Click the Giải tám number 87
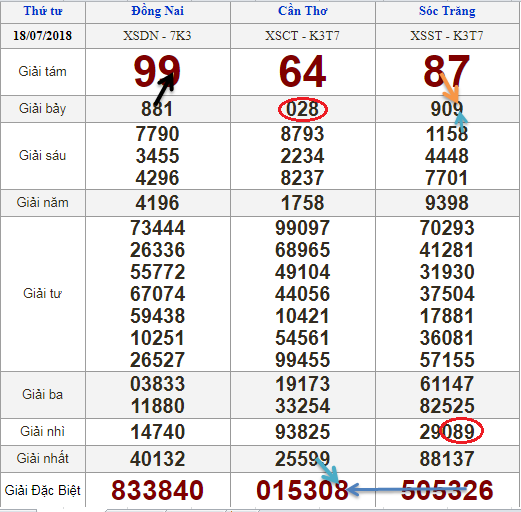This screenshot has height=512, width=521. [x=447, y=71]
